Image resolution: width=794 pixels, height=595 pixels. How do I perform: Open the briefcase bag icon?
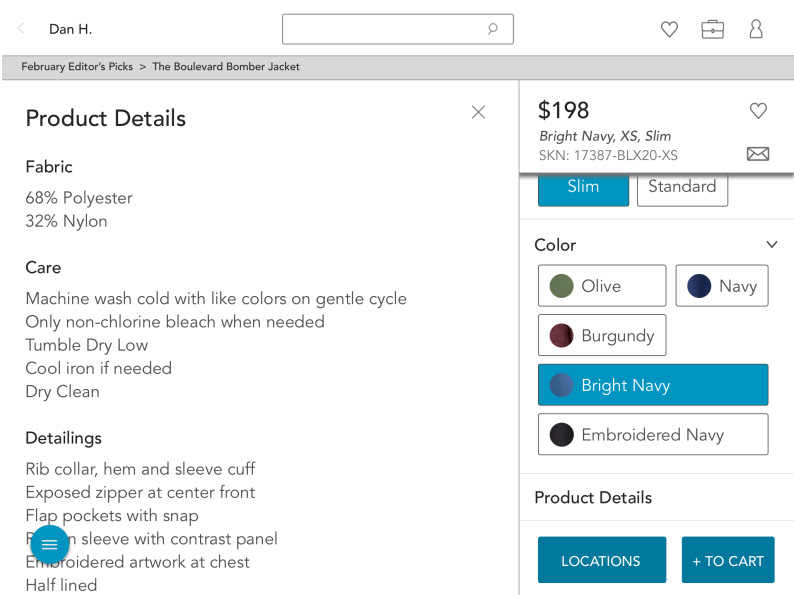pyautogui.click(x=712, y=29)
